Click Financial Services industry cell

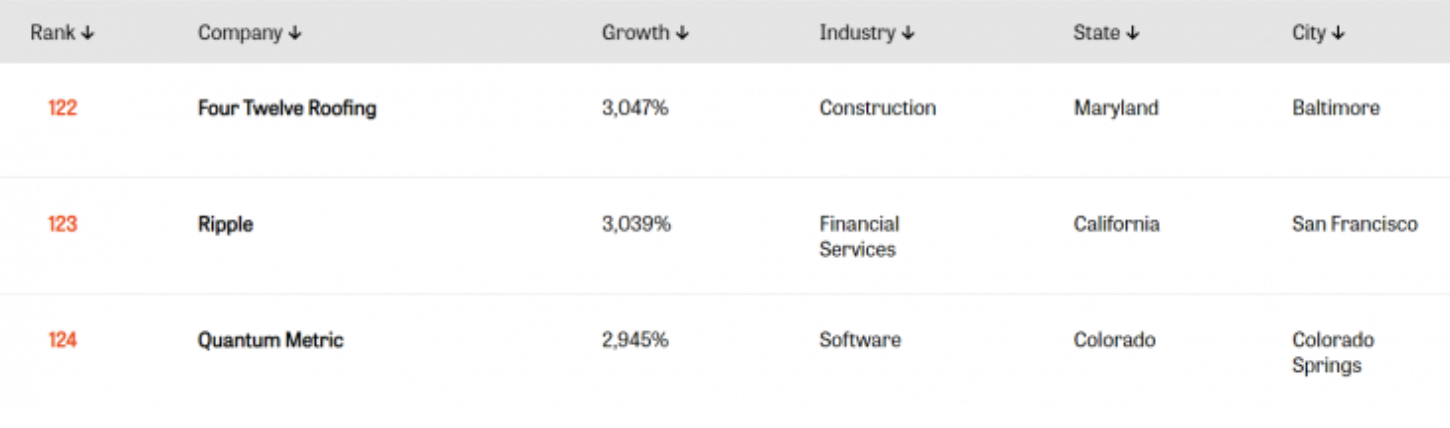[860, 237]
